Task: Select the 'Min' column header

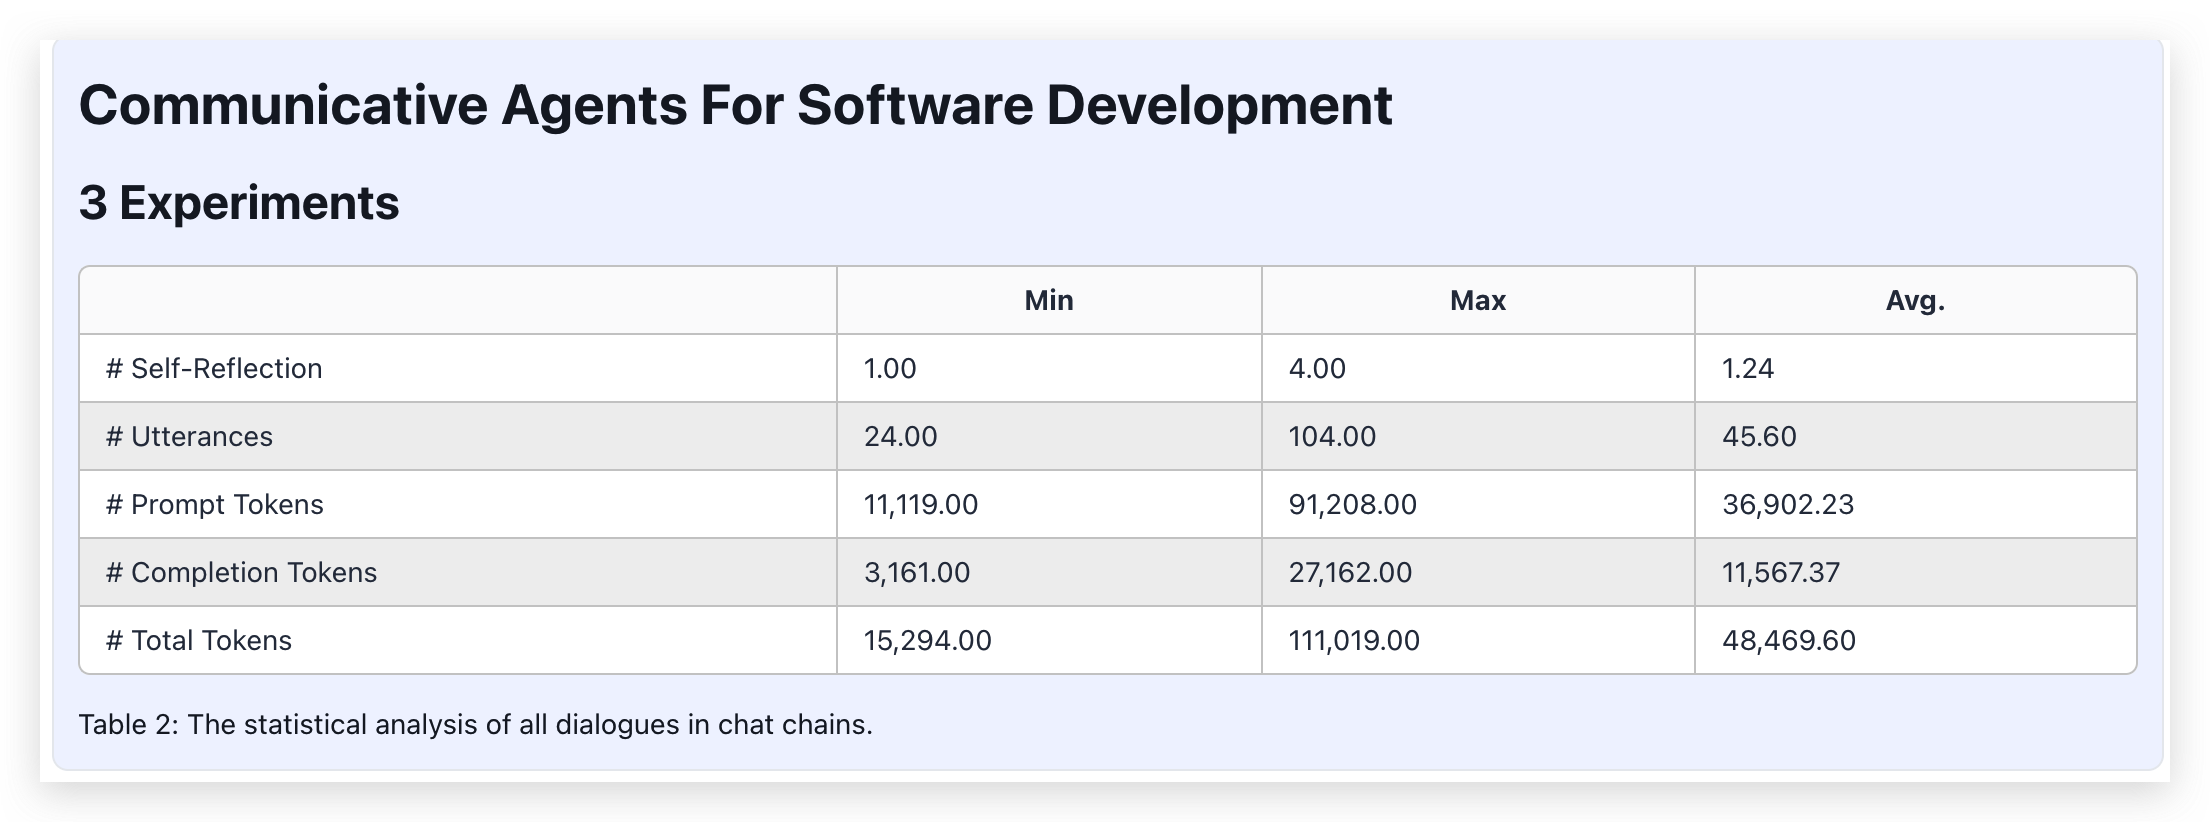Action: pyautogui.click(x=1048, y=300)
